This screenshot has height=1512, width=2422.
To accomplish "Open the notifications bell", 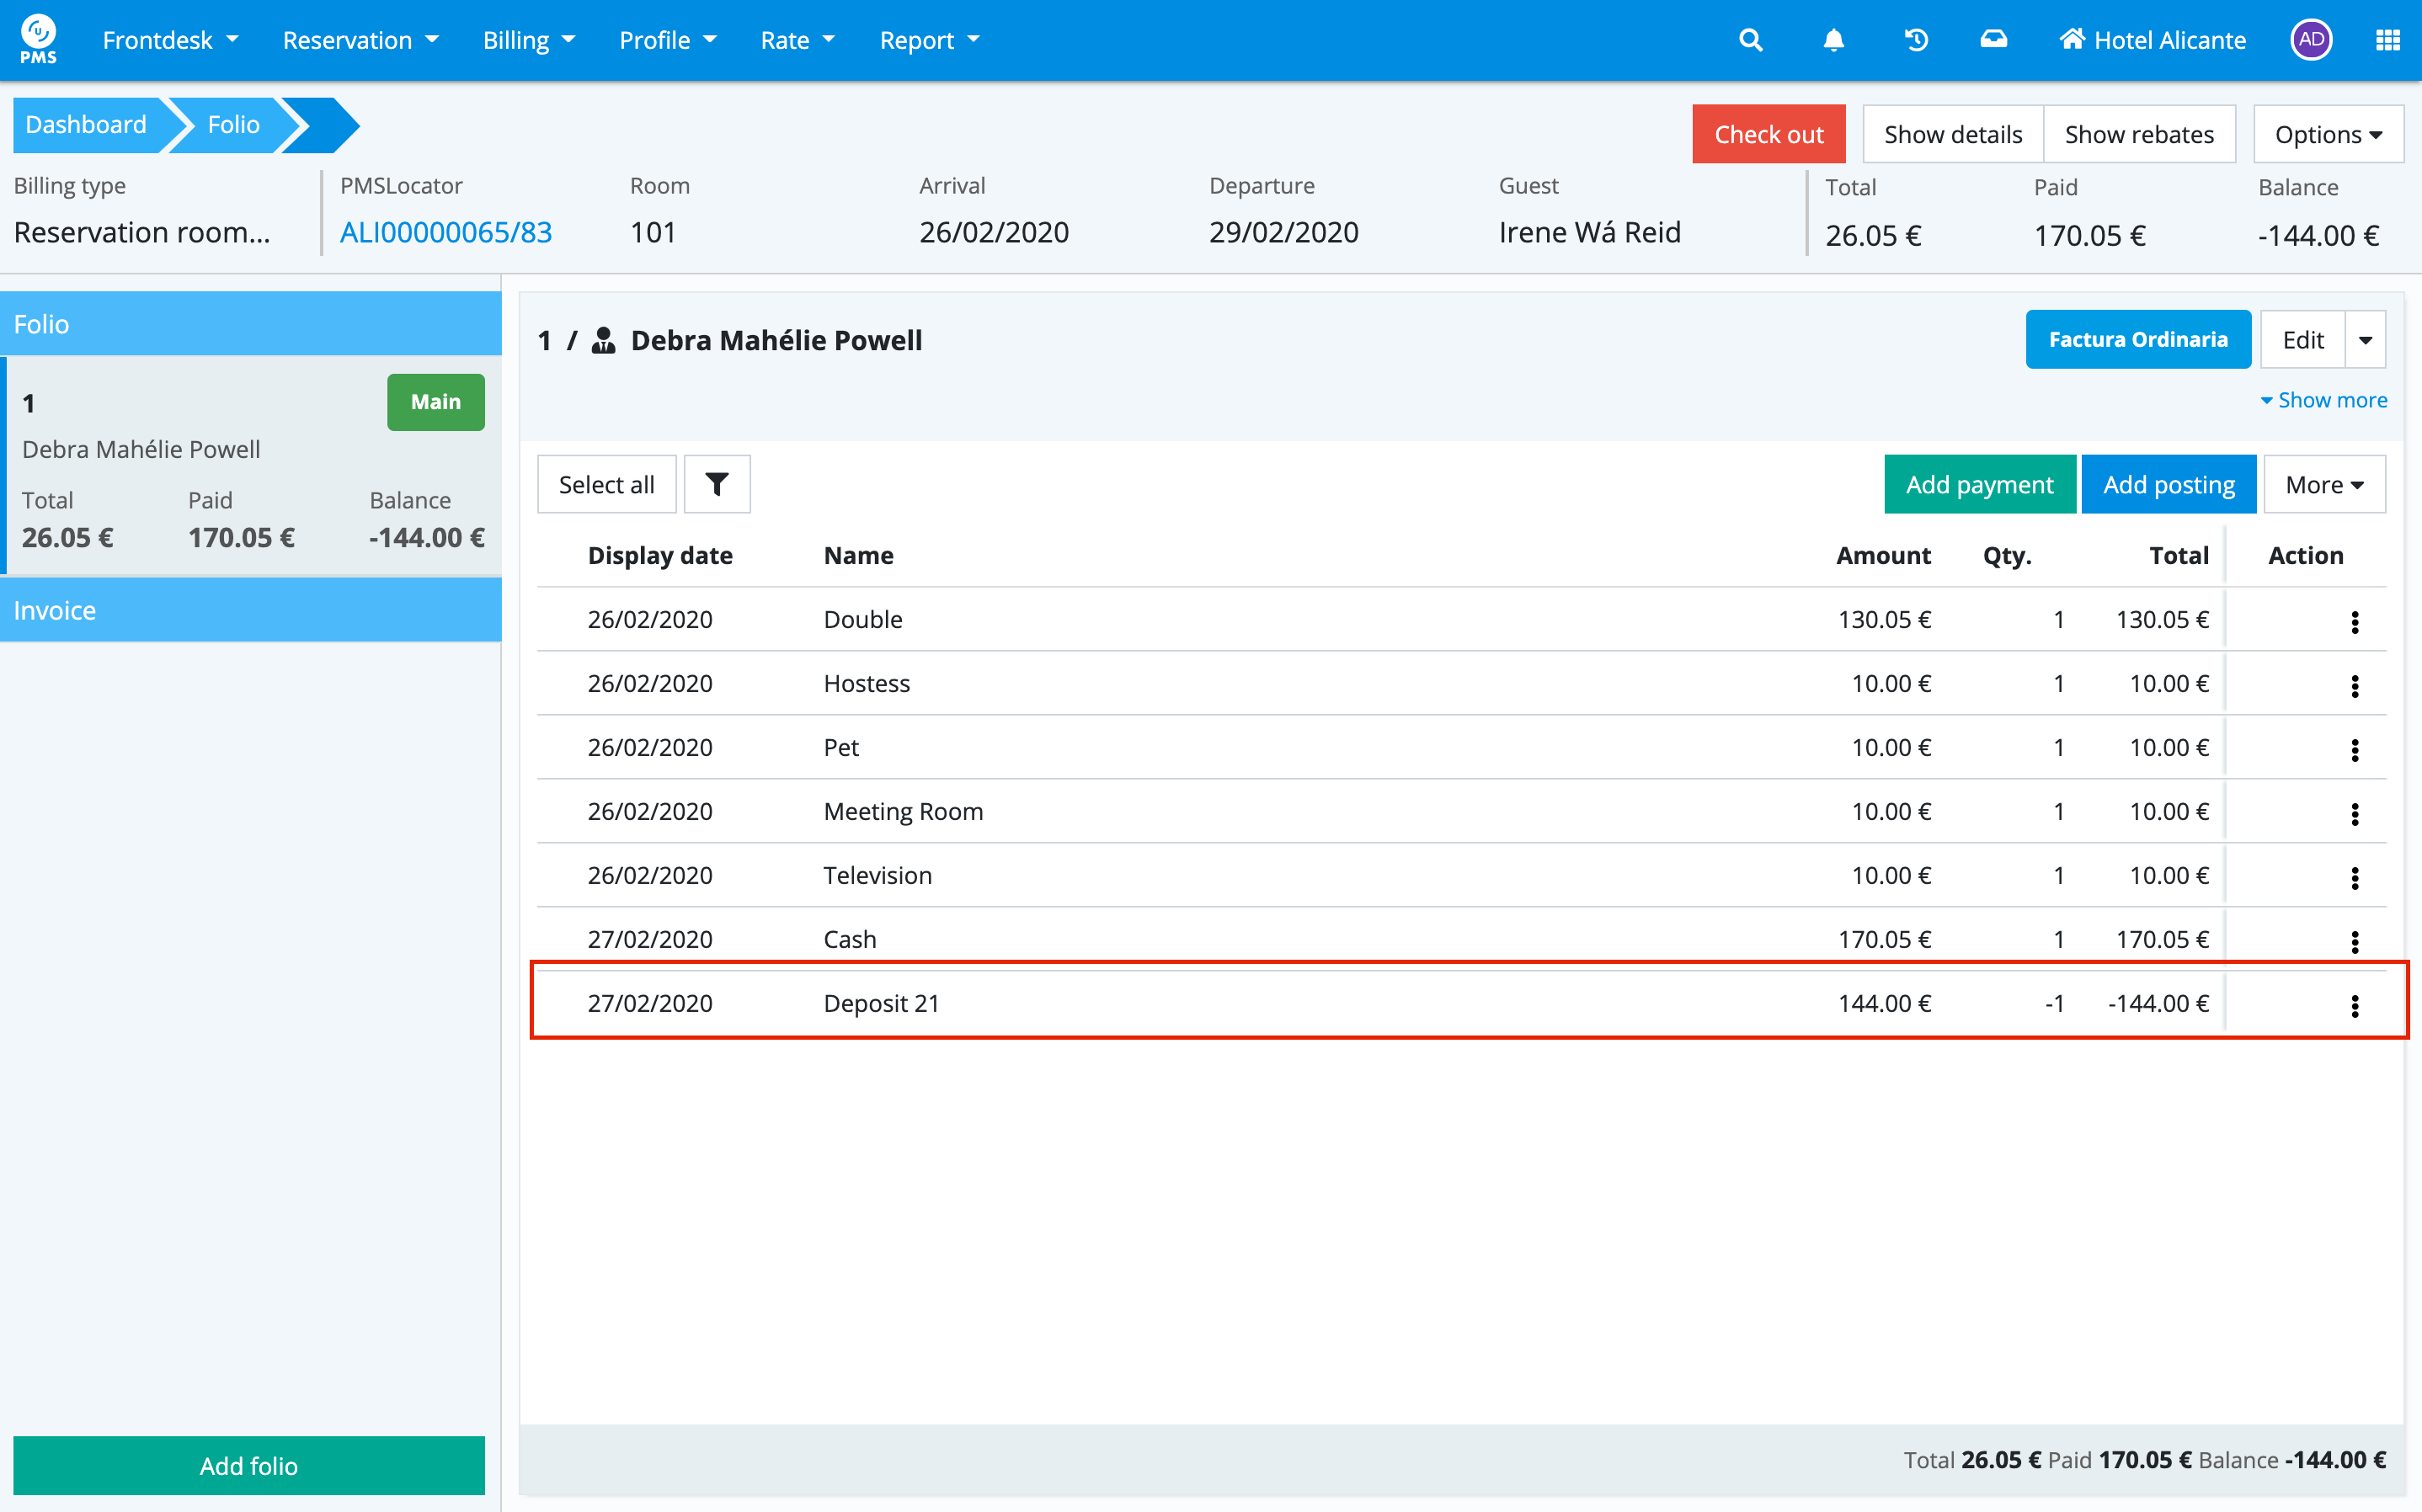I will point(1833,40).
